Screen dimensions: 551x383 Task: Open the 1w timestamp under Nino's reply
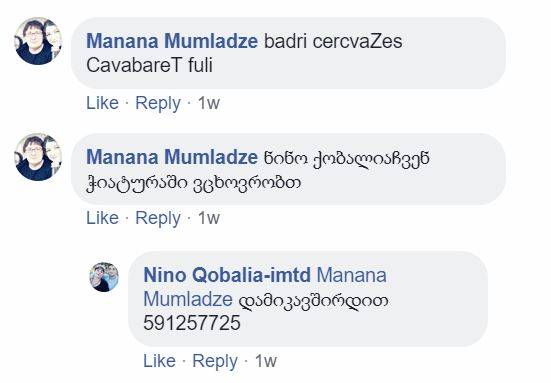click(x=266, y=361)
